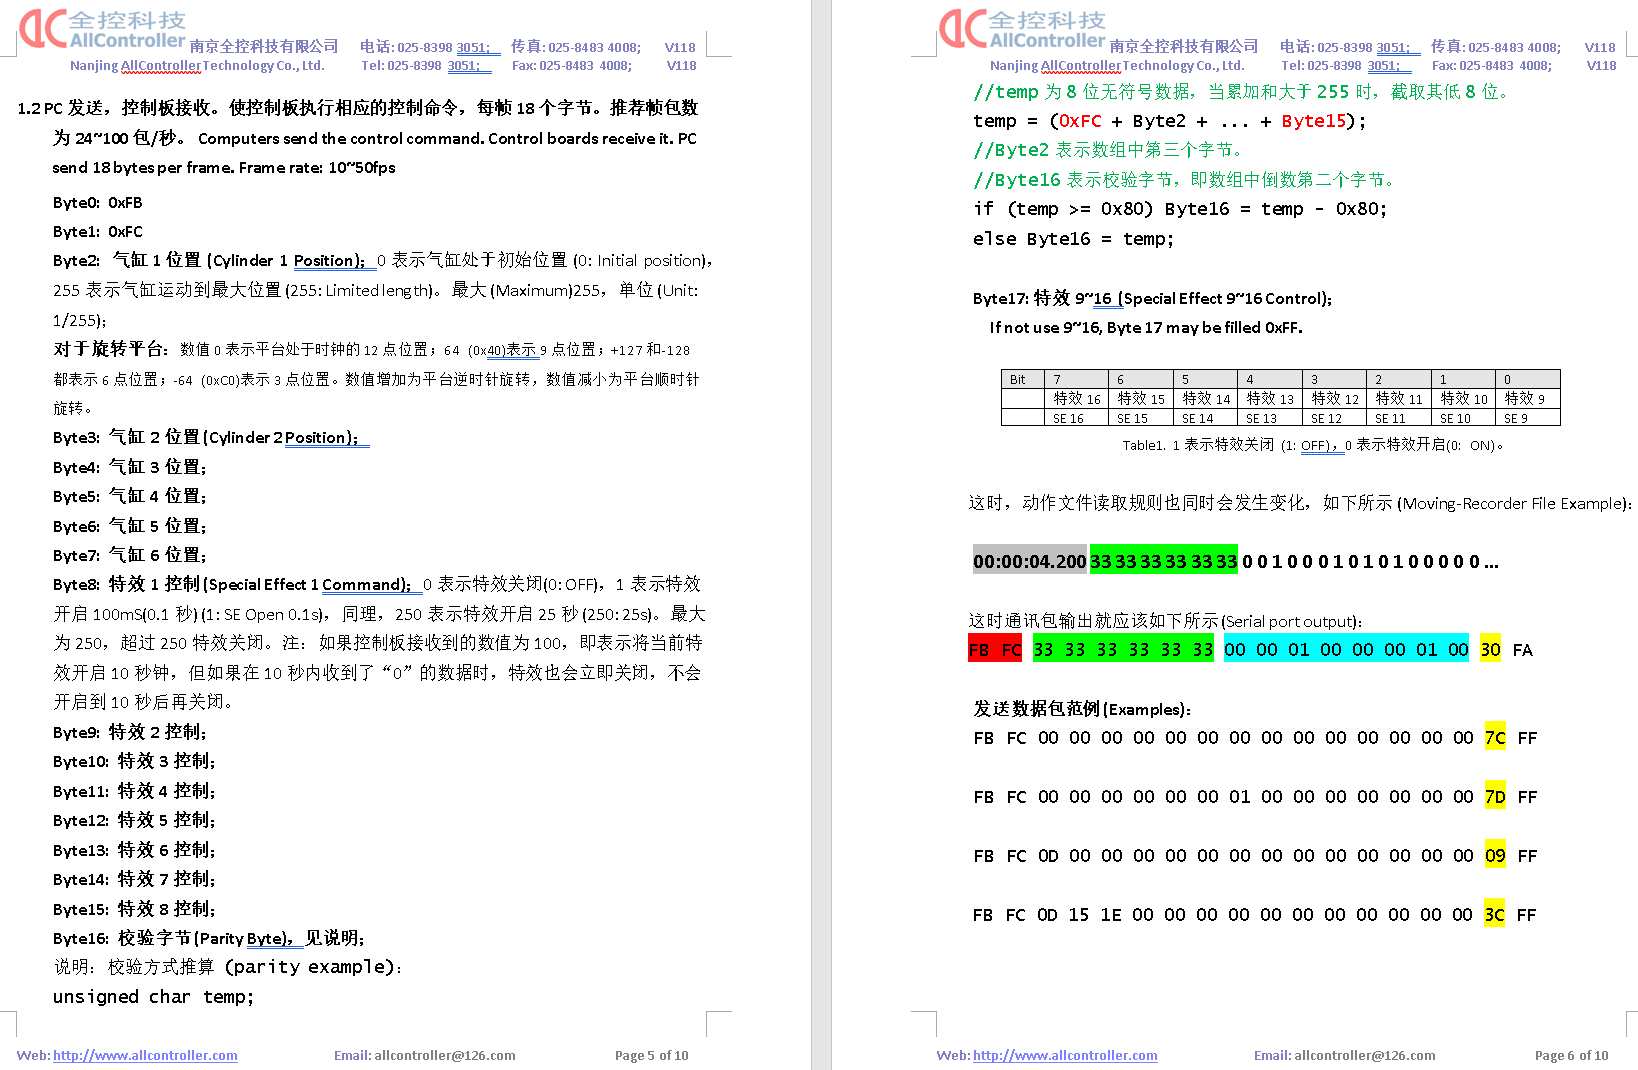Click the AllController logo on page 5 header
1638x1070 pixels.
(103, 29)
